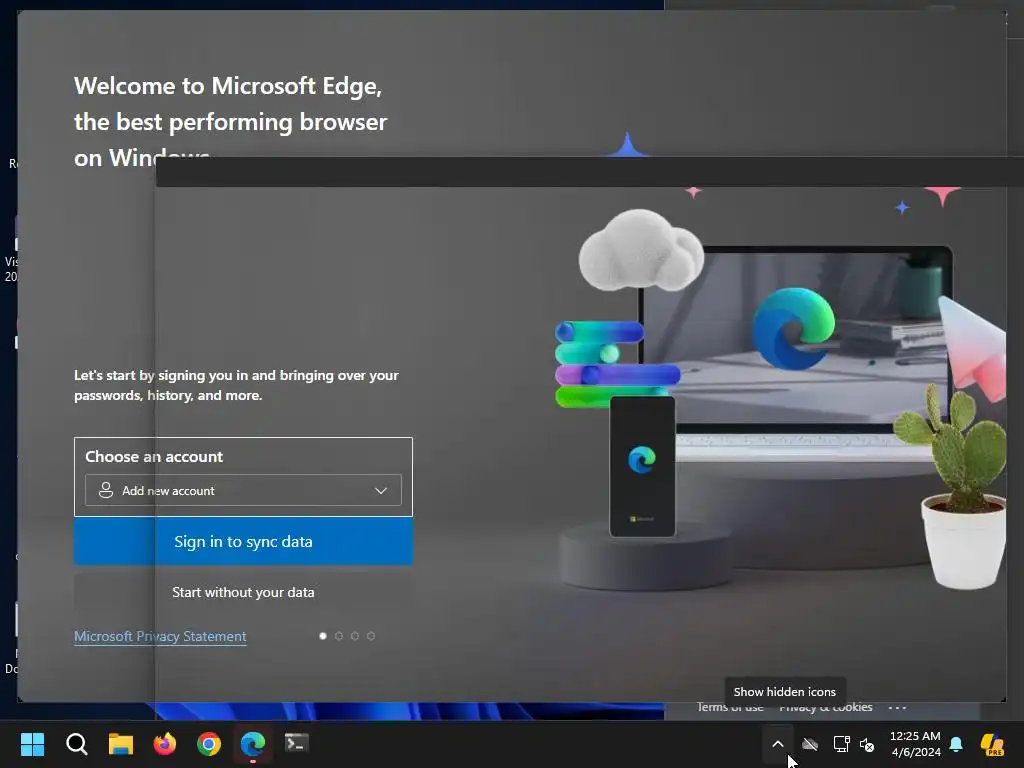Click the person icon in account dropdown

click(106, 490)
